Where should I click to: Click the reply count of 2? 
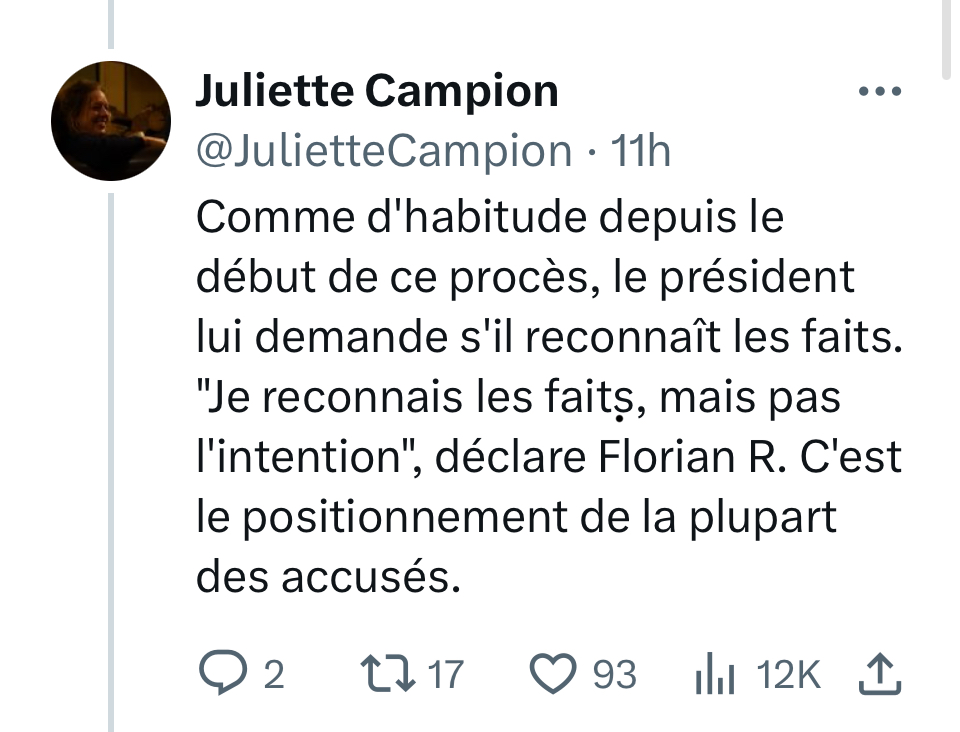click(273, 675)
